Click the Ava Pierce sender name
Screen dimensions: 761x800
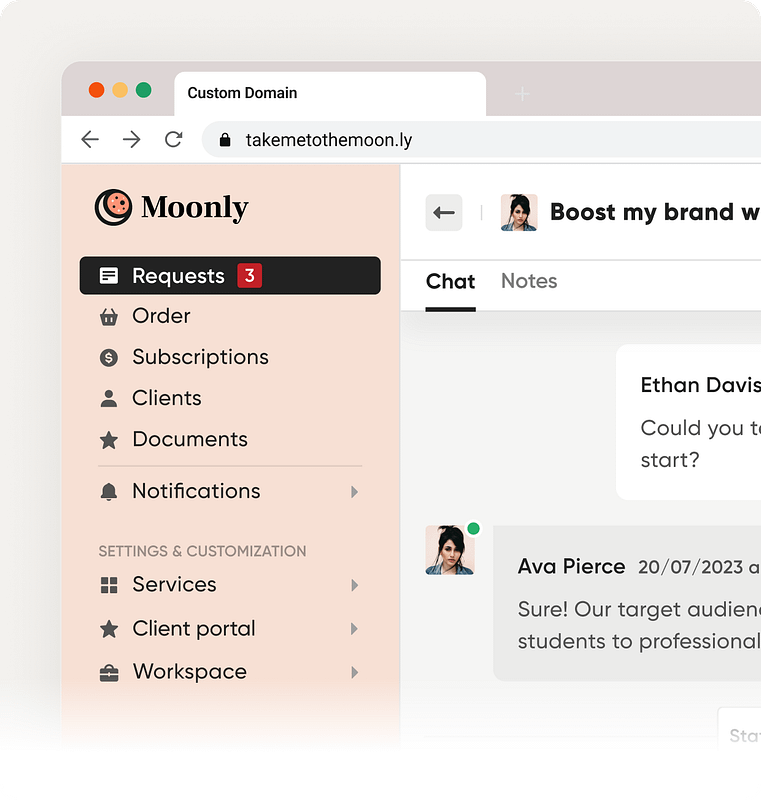pyautogui.click(x=571, y=566)
